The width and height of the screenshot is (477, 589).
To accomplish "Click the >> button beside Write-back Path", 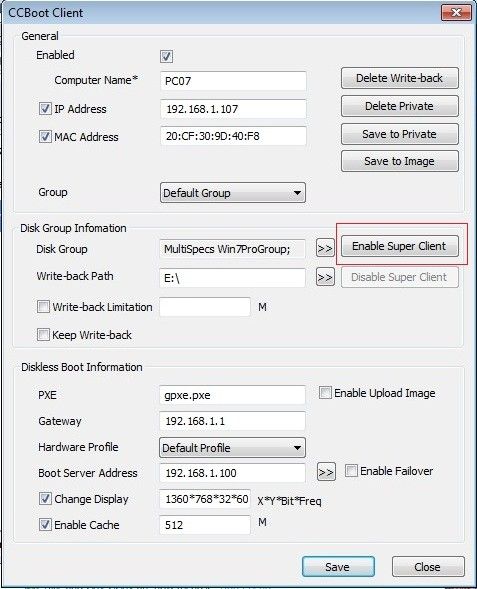I will tap(325, 277).
